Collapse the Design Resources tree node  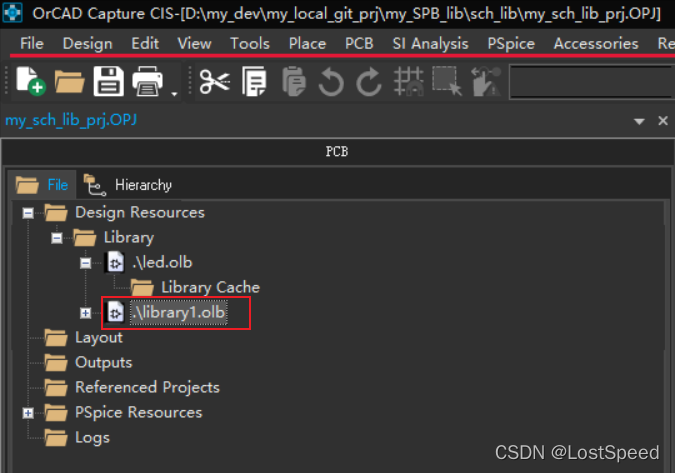[x=28, y=212]
